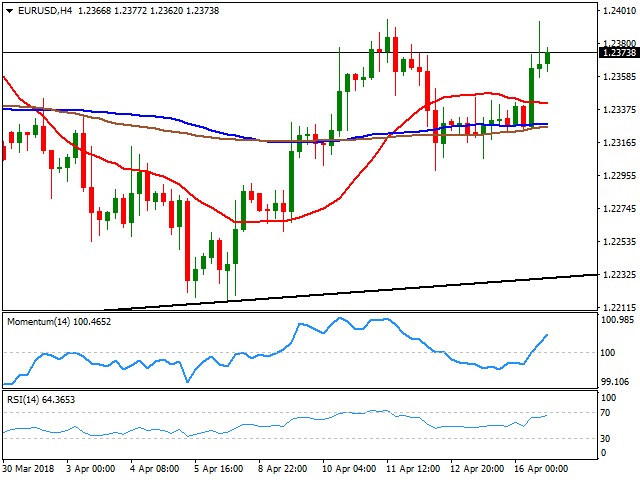The height and width of the screenshot is (480, 640).
Task: Click the 12 Apr 20:00 time label
Action: 477,469
